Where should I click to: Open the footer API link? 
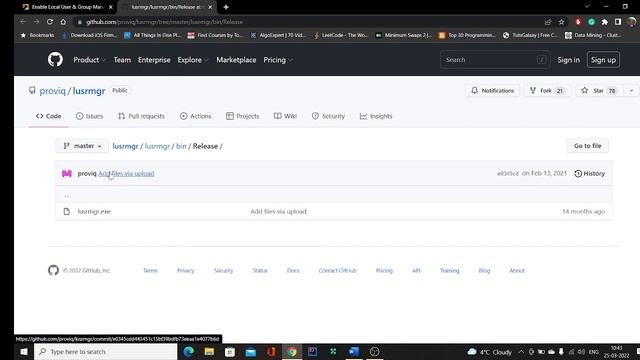click(416, 271)
